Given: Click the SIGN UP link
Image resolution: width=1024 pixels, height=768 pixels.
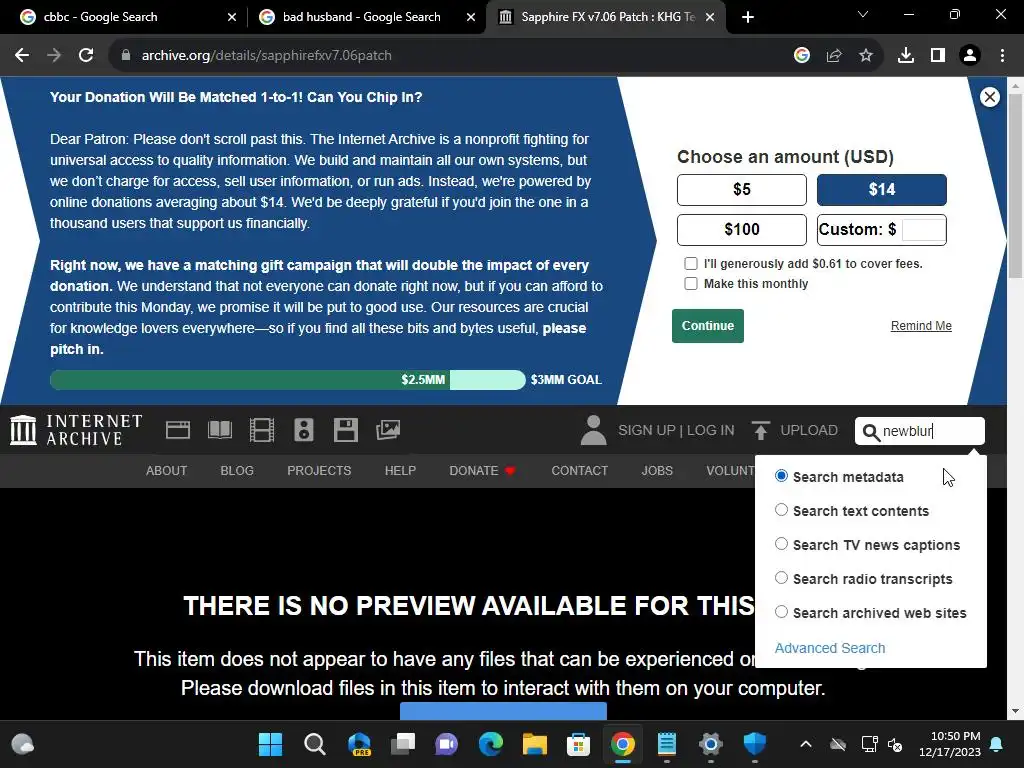Looking at the screenshot, I should pos(647,430).
